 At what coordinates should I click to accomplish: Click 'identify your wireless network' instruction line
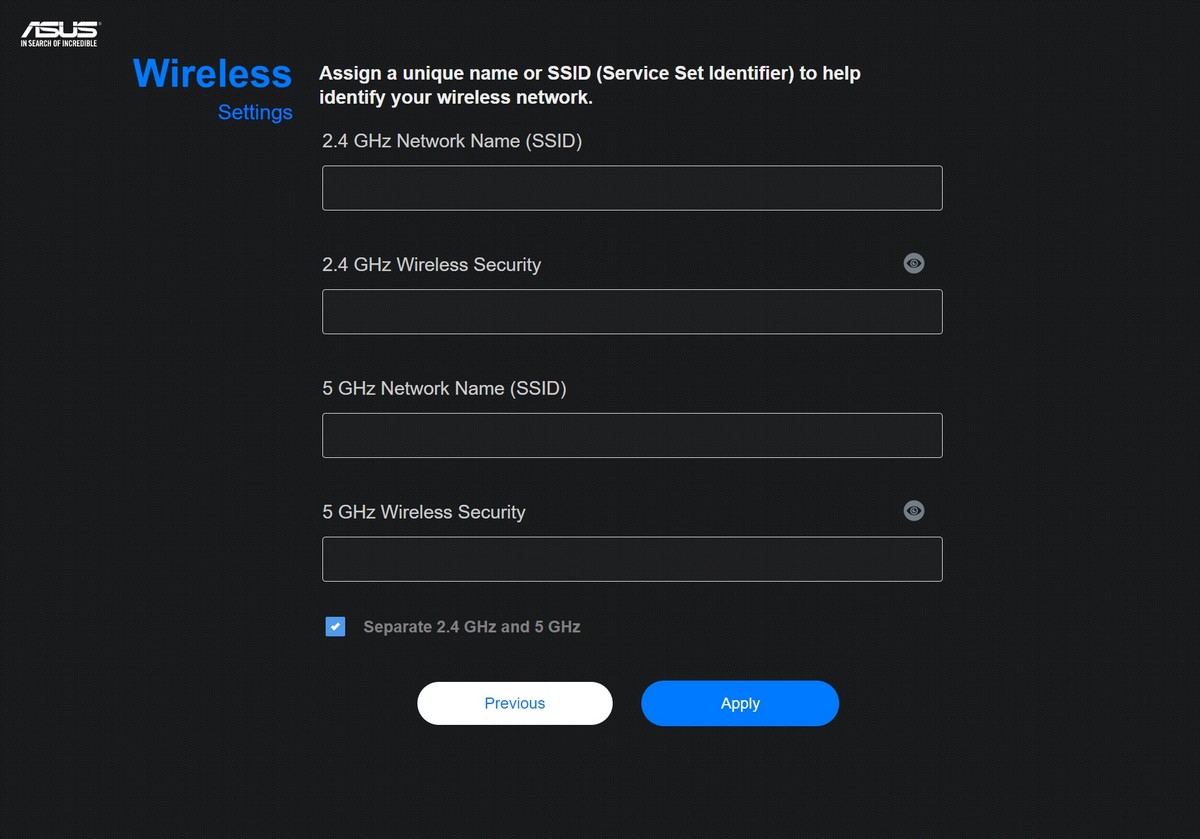456,98
